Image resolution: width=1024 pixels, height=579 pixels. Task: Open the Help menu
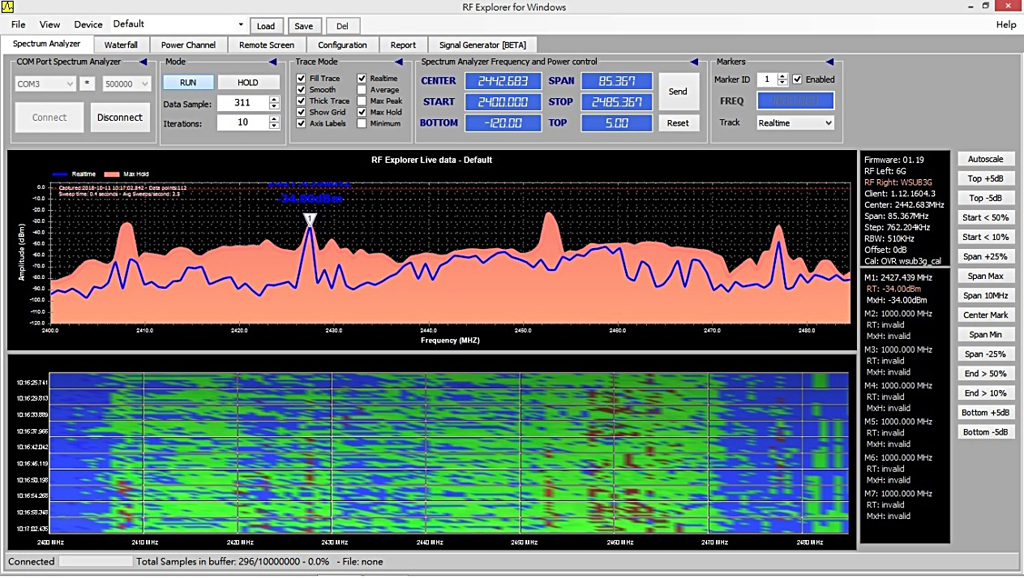click(1006, 24)
